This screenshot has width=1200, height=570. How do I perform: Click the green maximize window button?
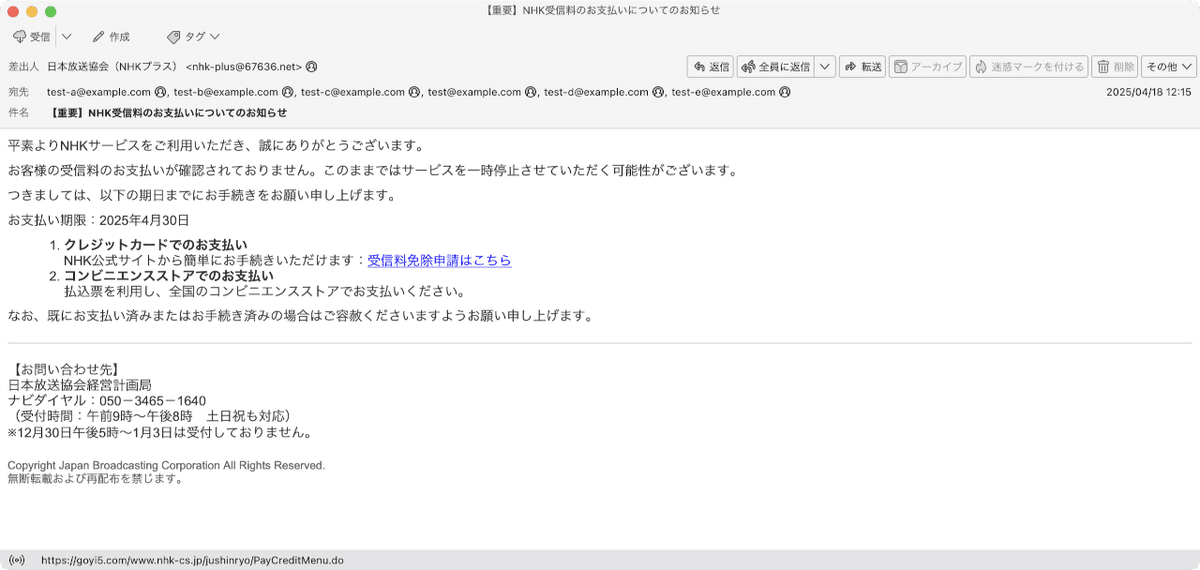pos(51,11)
